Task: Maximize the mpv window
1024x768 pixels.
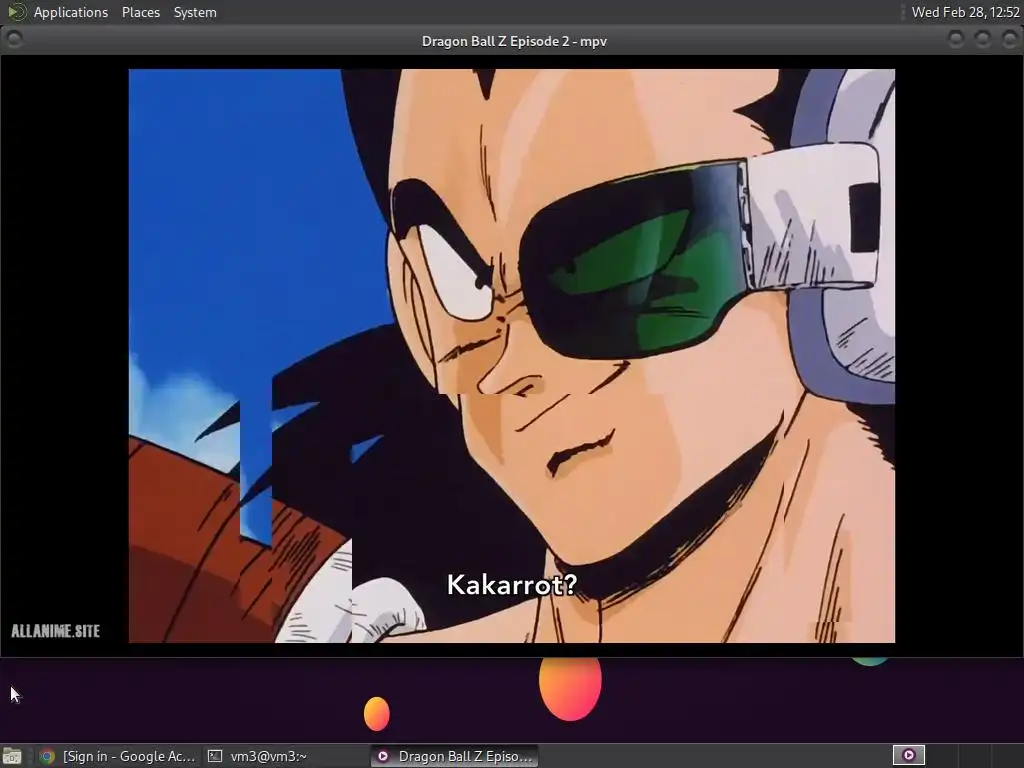Action: tap(982, 40)
